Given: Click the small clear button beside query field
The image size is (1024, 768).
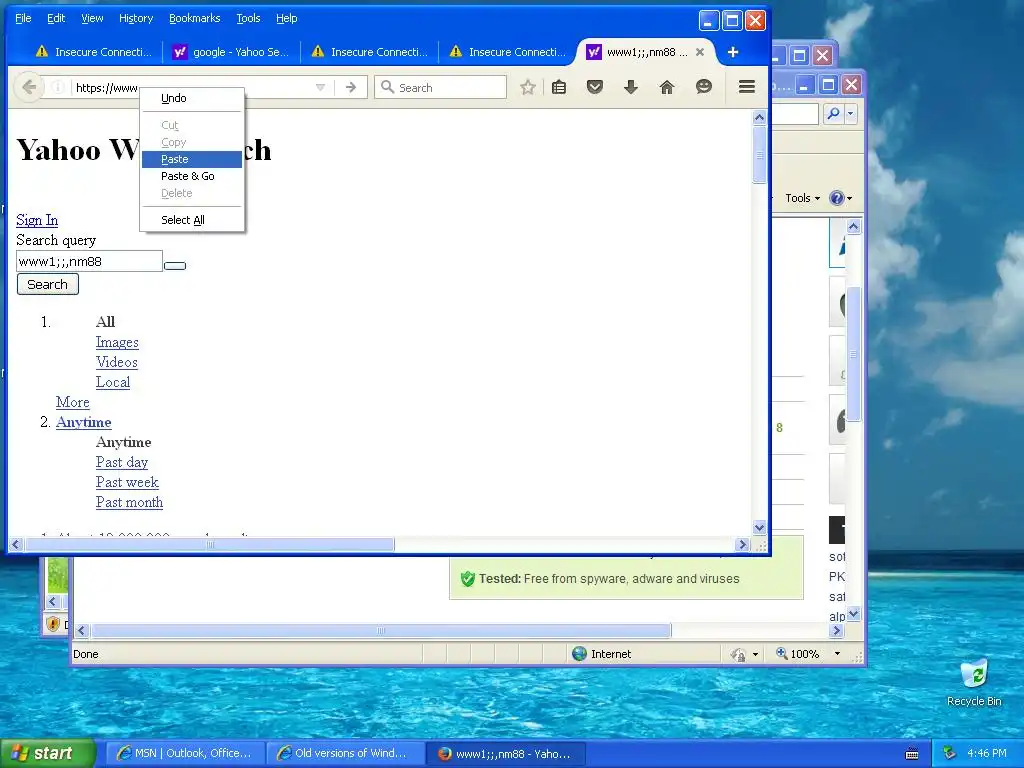Looking at the screenshot, I should (175, 266).
